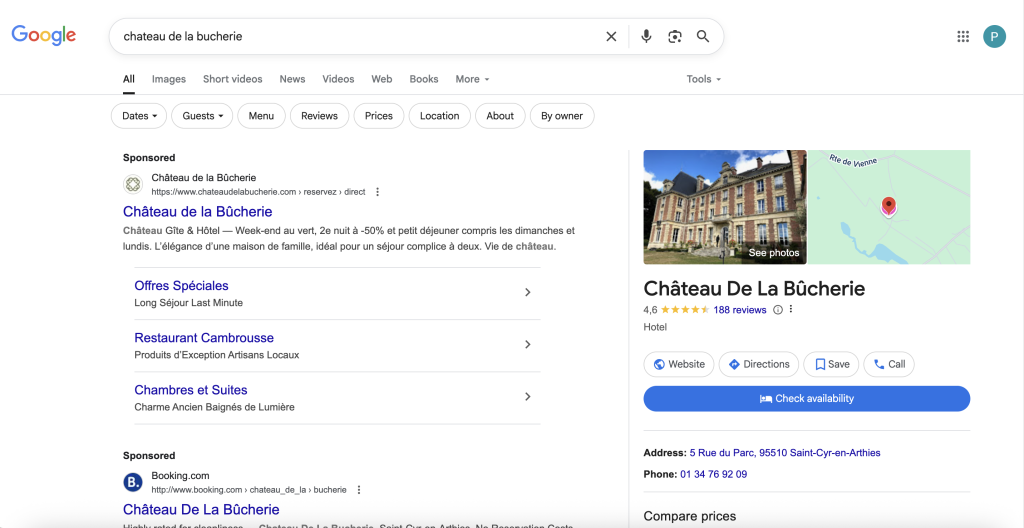This screenshot has width=1024, height=528.
Task: Open the château photo with See photos
Action: click(x=725, y=207)
